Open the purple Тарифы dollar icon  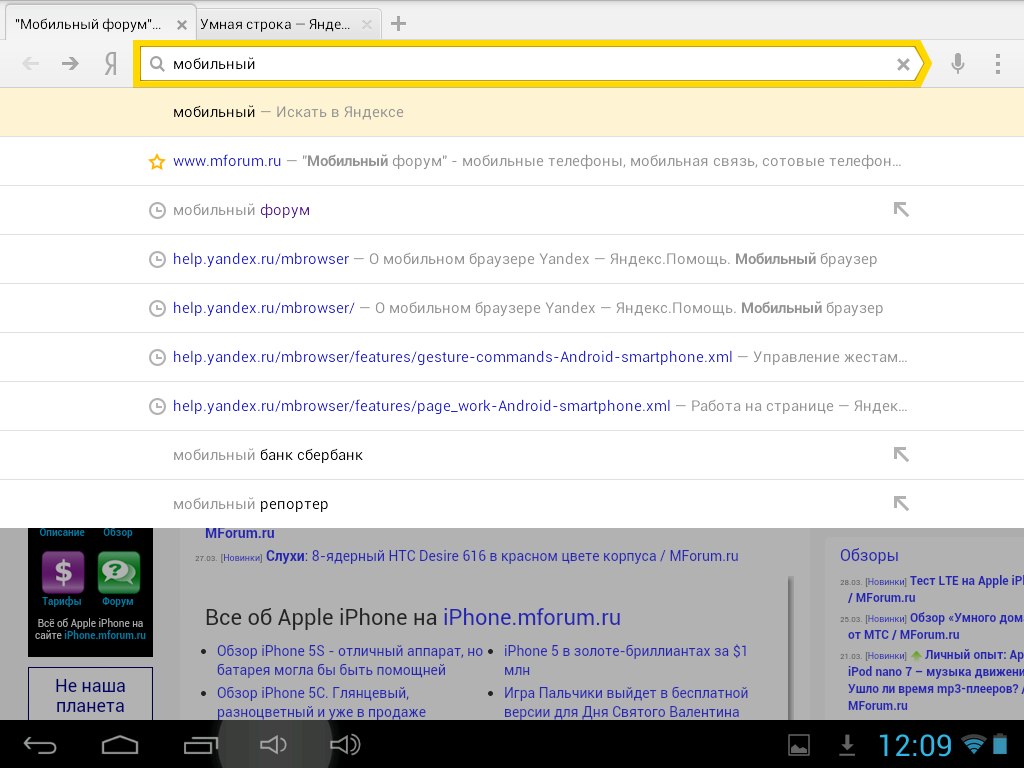(63, 572)
